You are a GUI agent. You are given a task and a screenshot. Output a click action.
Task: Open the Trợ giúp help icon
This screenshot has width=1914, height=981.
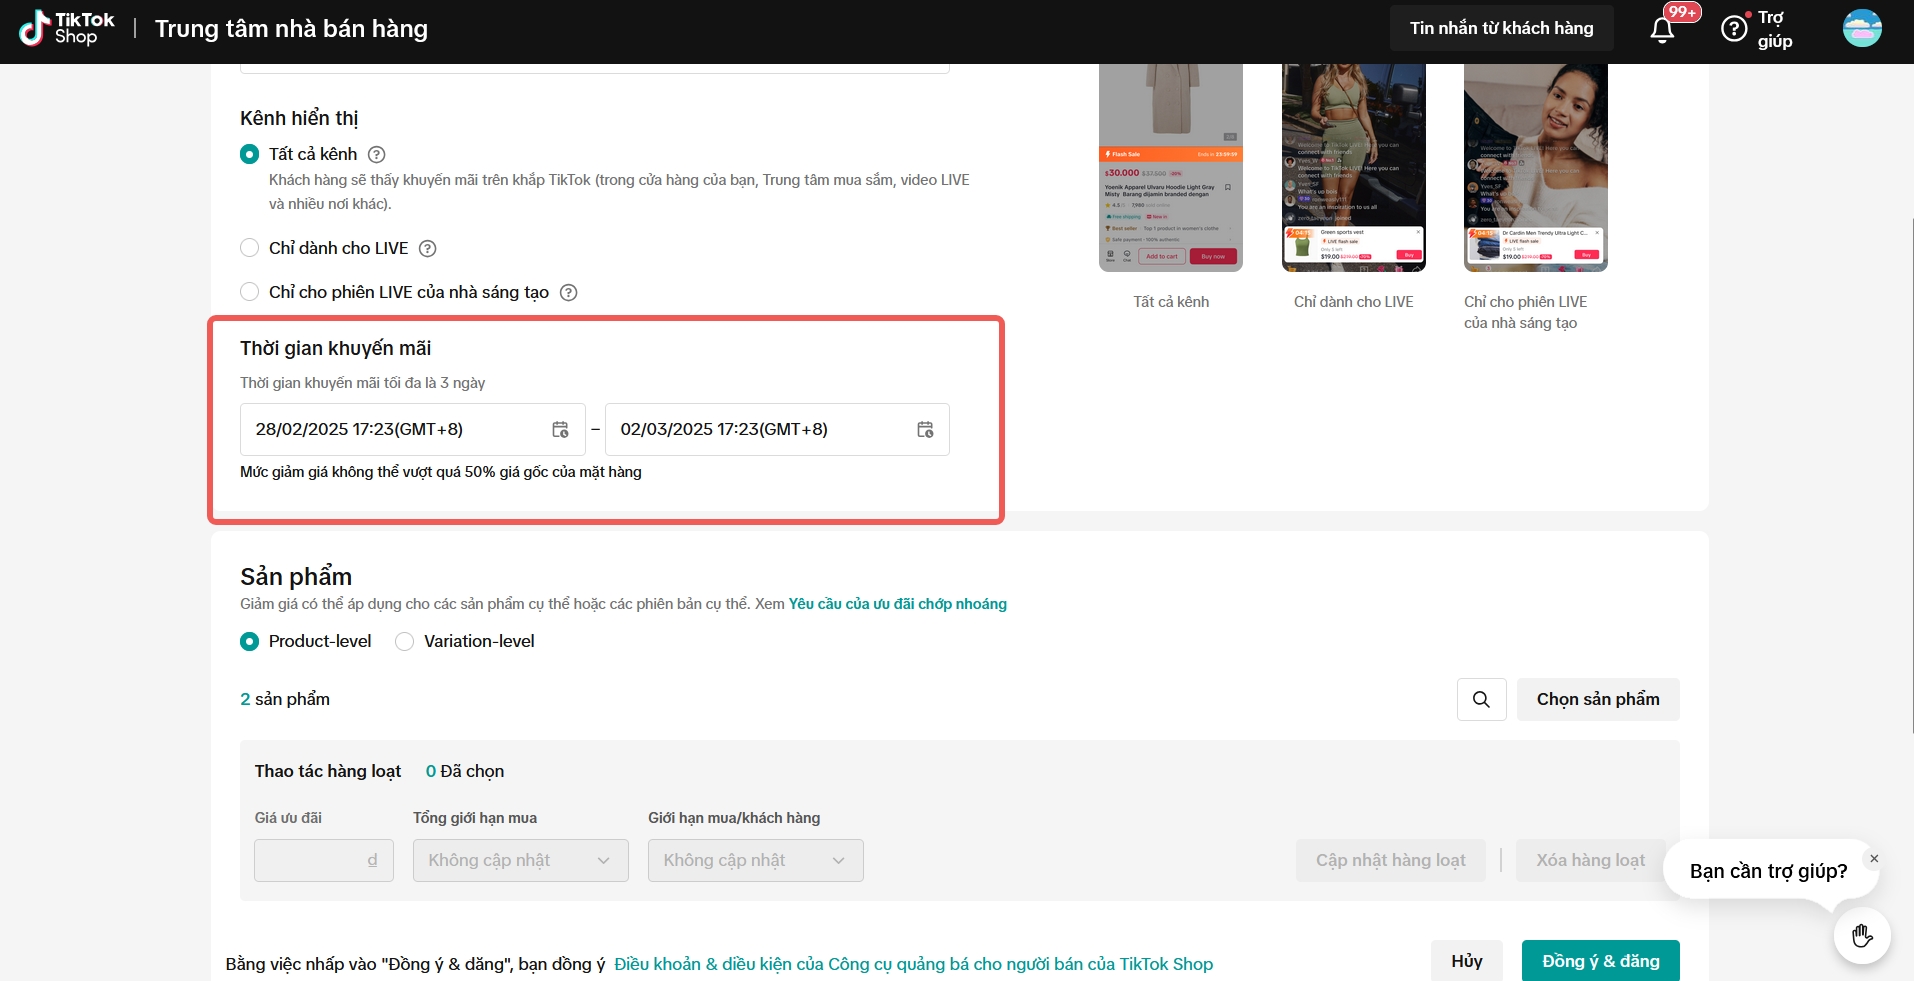[1734, 29]
